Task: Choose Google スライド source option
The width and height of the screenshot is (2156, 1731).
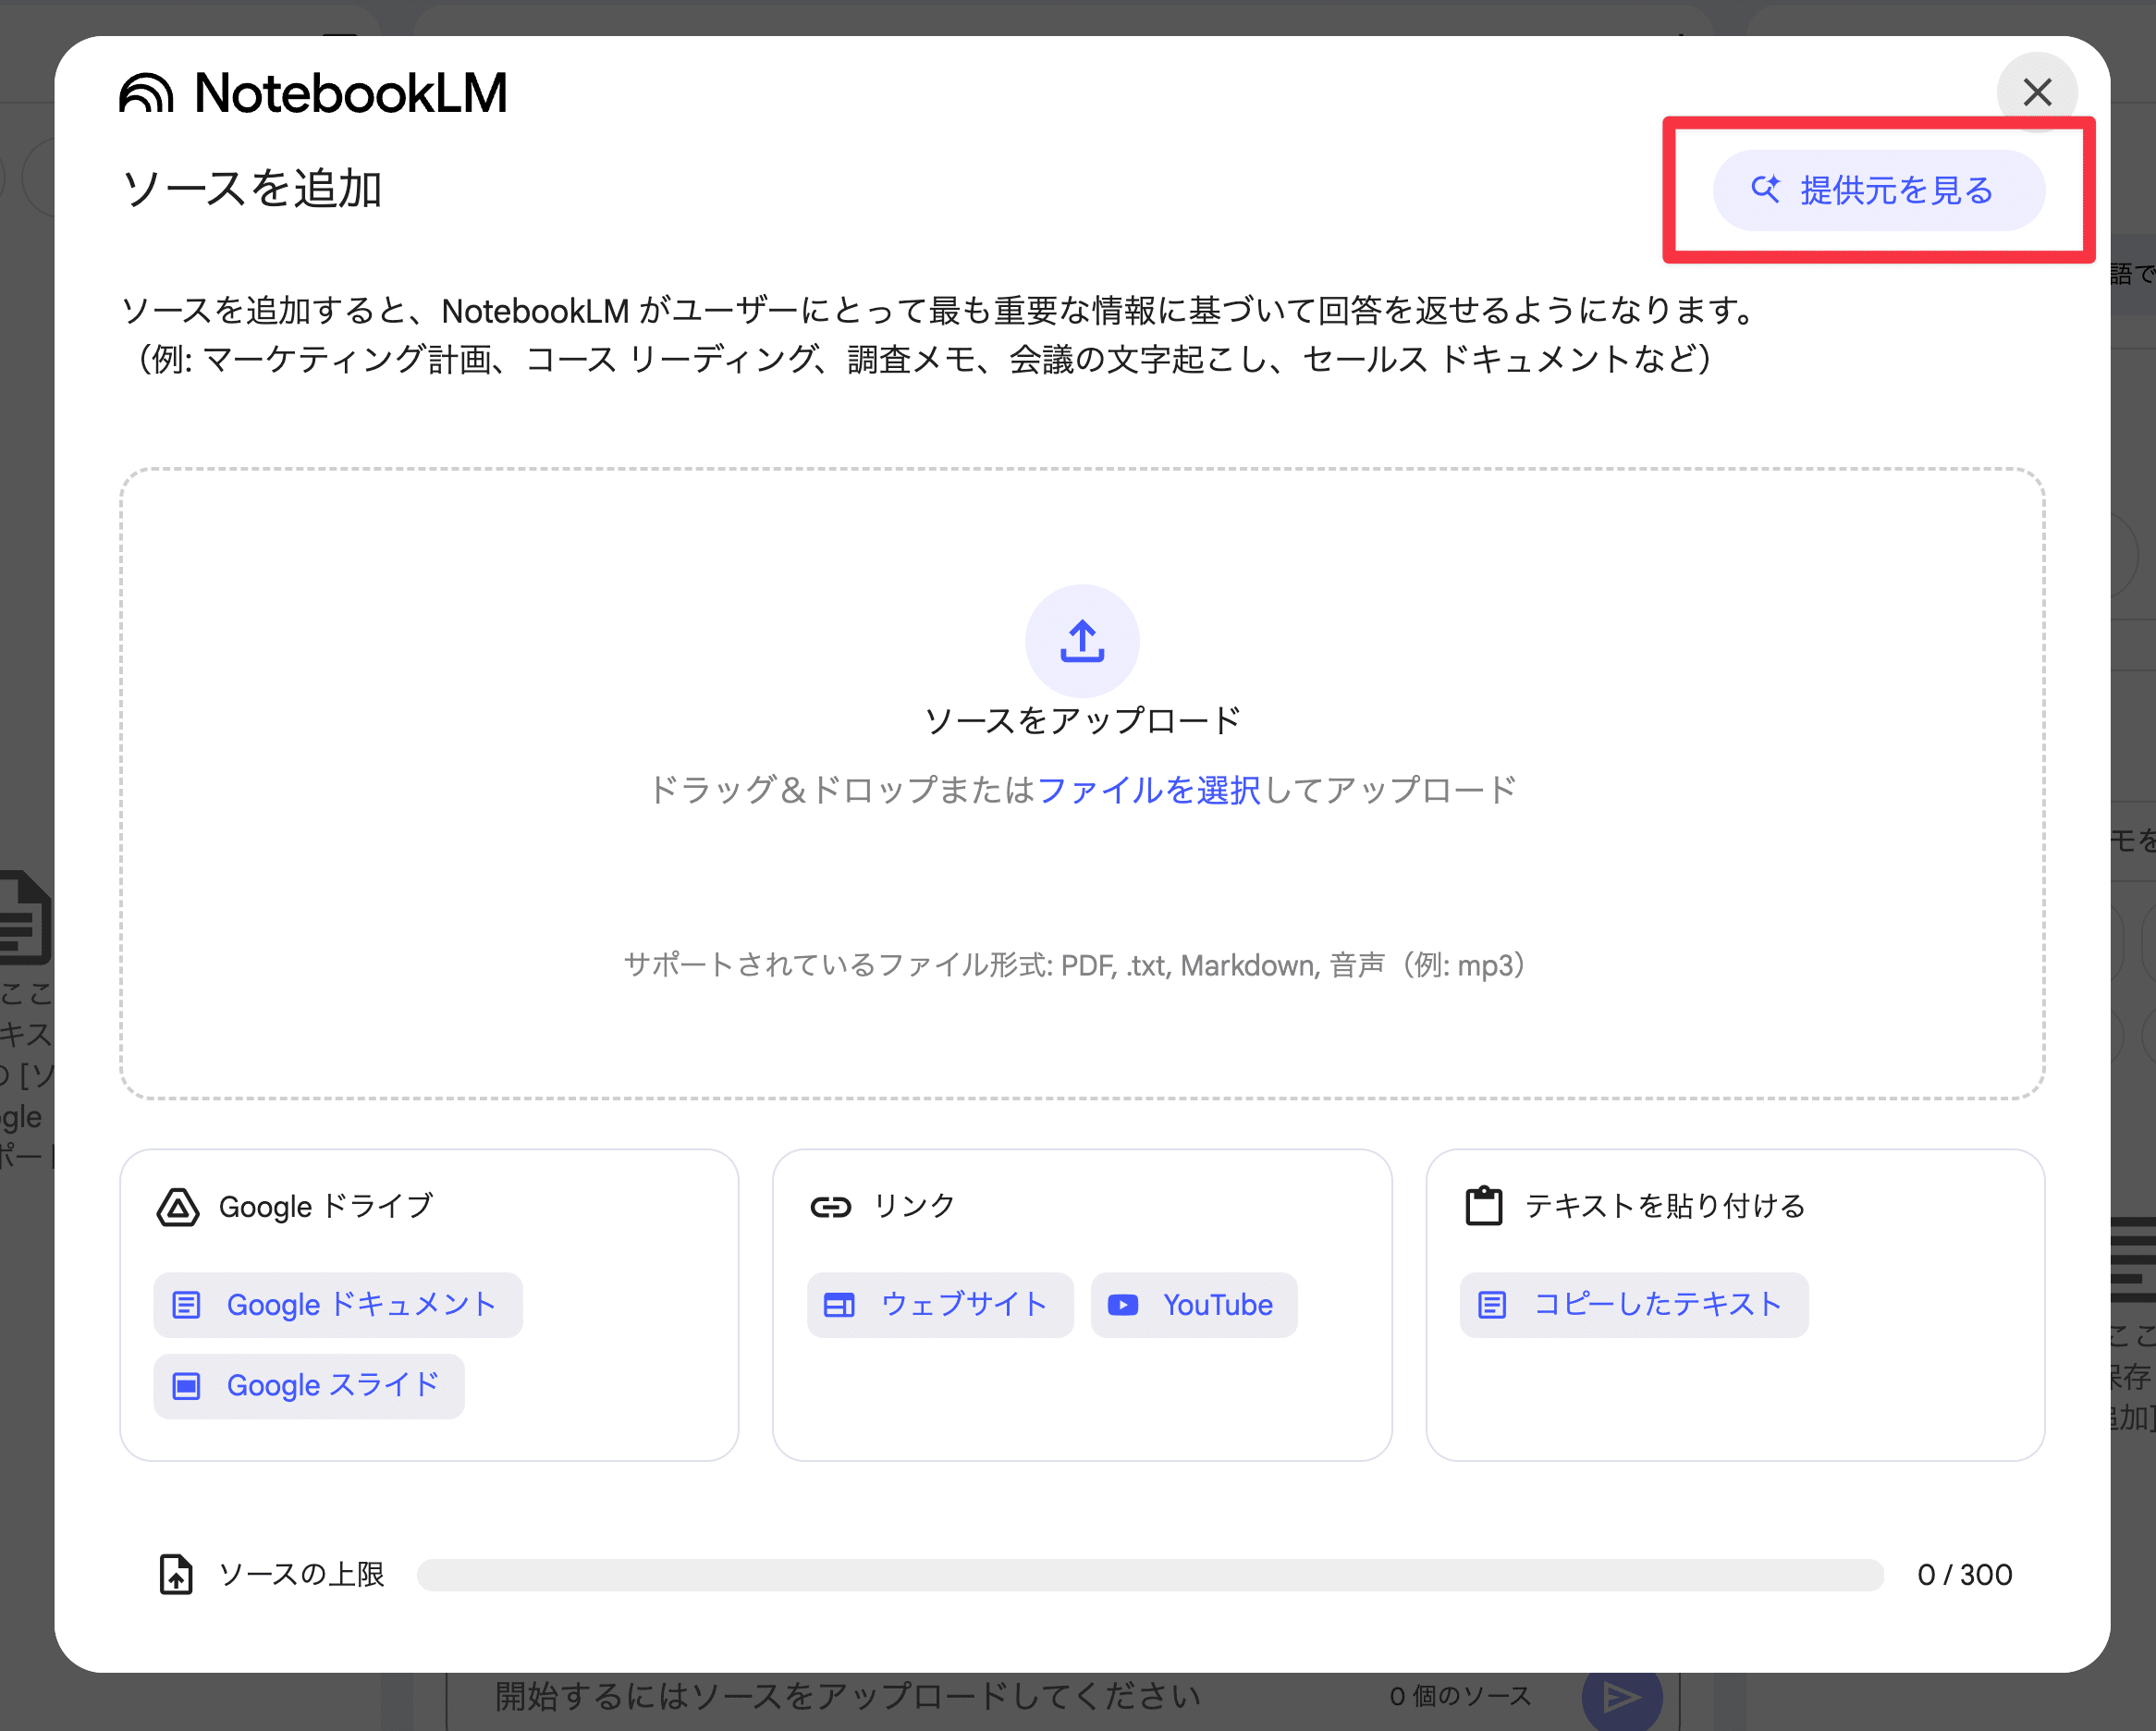Action: coord(309,1385)
